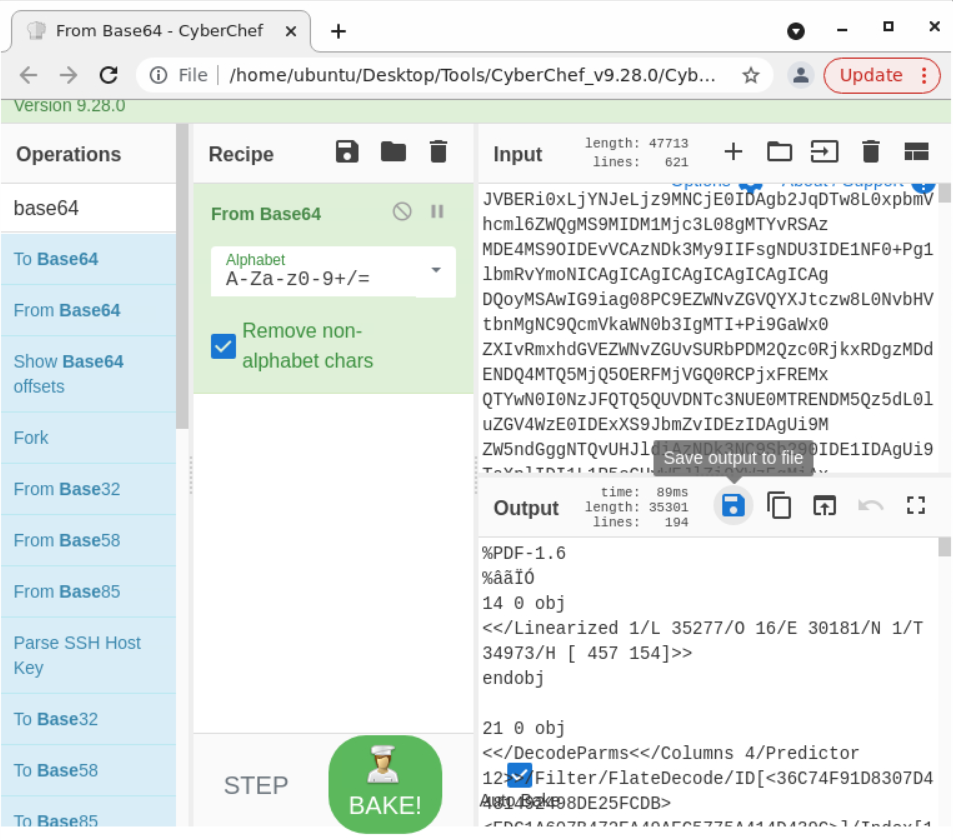The height and width of the screenshot is (840, 953).
Task: Select the To Base58 operation
Action: point(89,770)
